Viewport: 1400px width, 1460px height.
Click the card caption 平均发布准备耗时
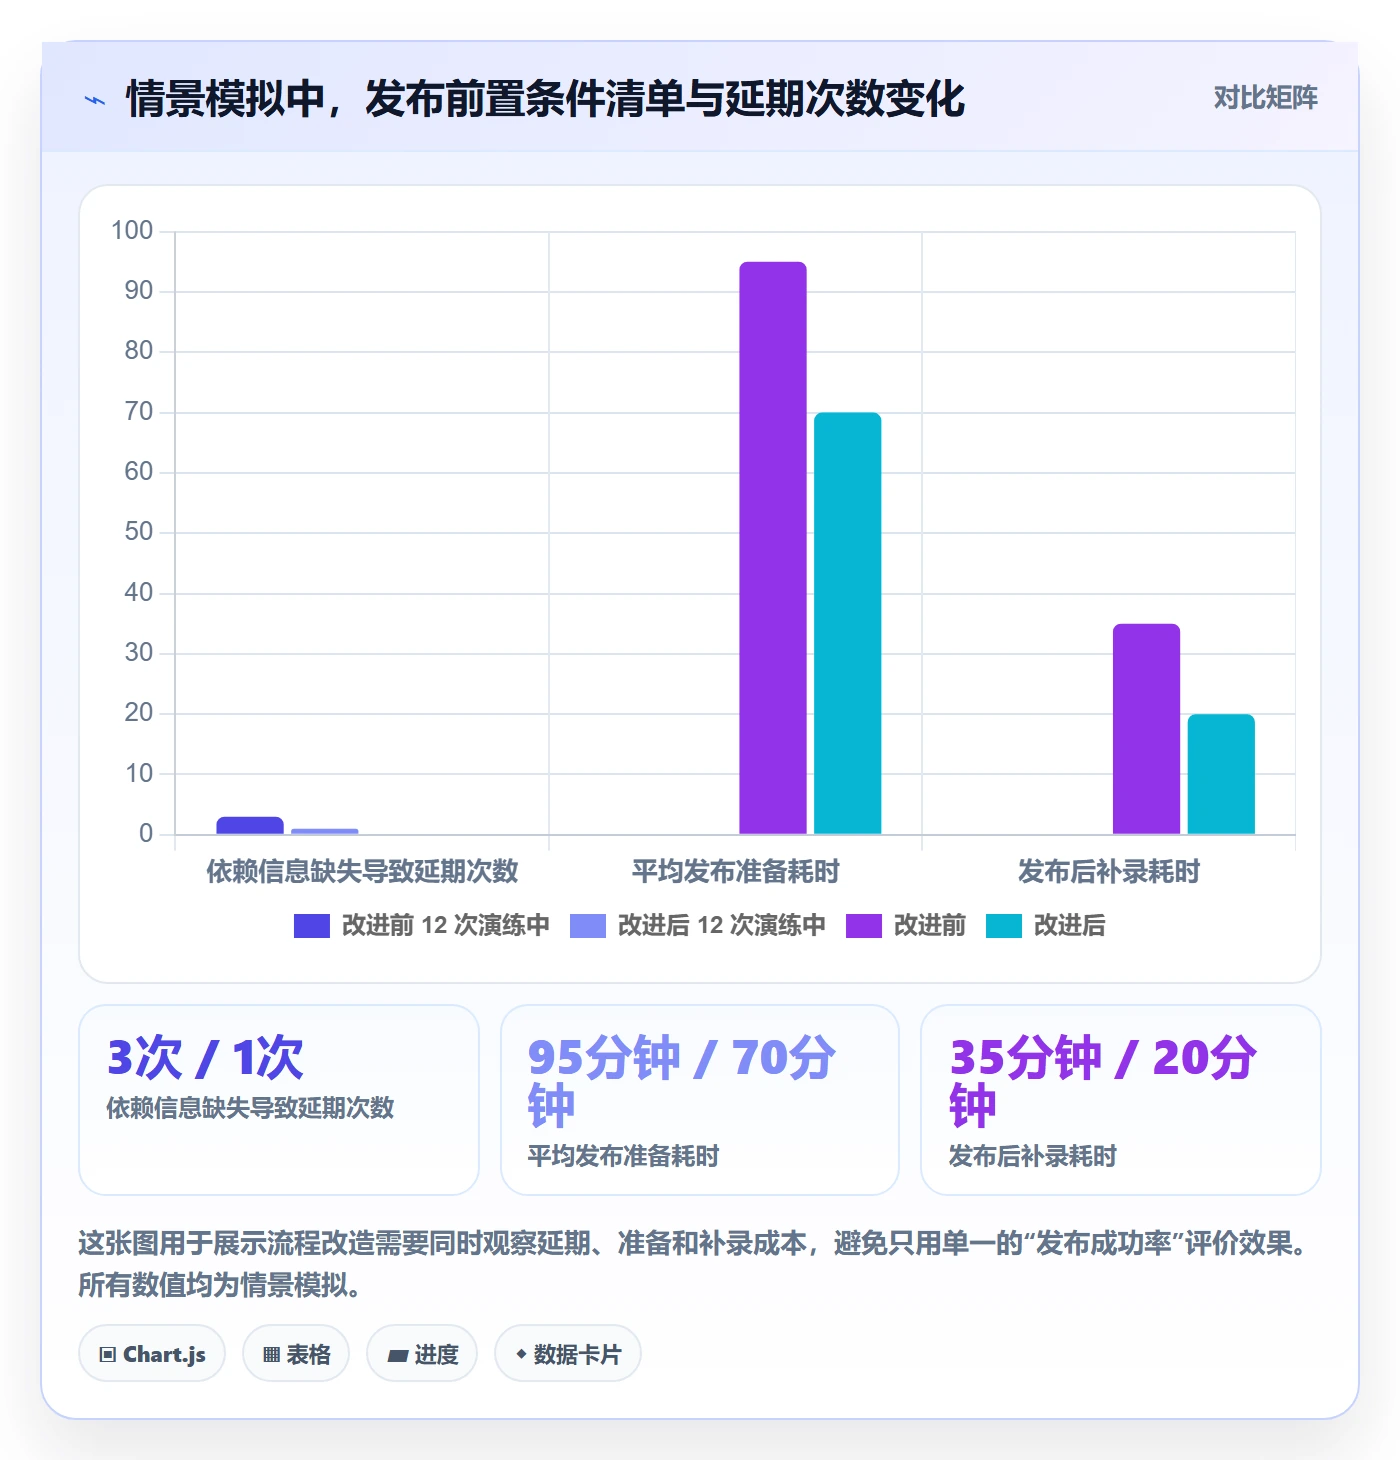[624, 1156]
